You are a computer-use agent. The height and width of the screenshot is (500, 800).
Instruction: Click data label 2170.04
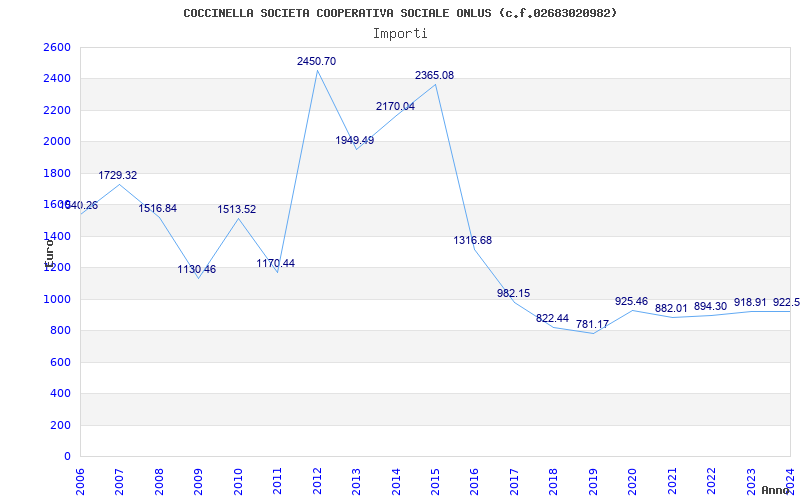[395, 107]
